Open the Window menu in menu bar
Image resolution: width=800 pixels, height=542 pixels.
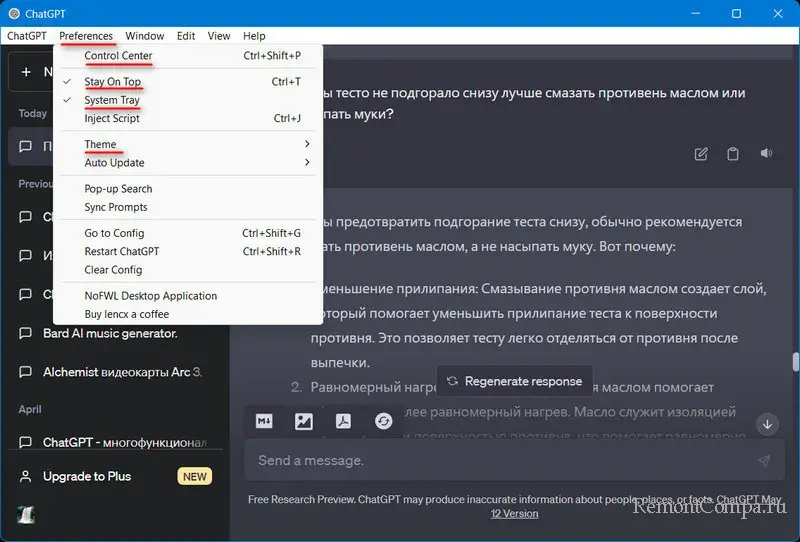pyautogui.click(x=145, y=36)
